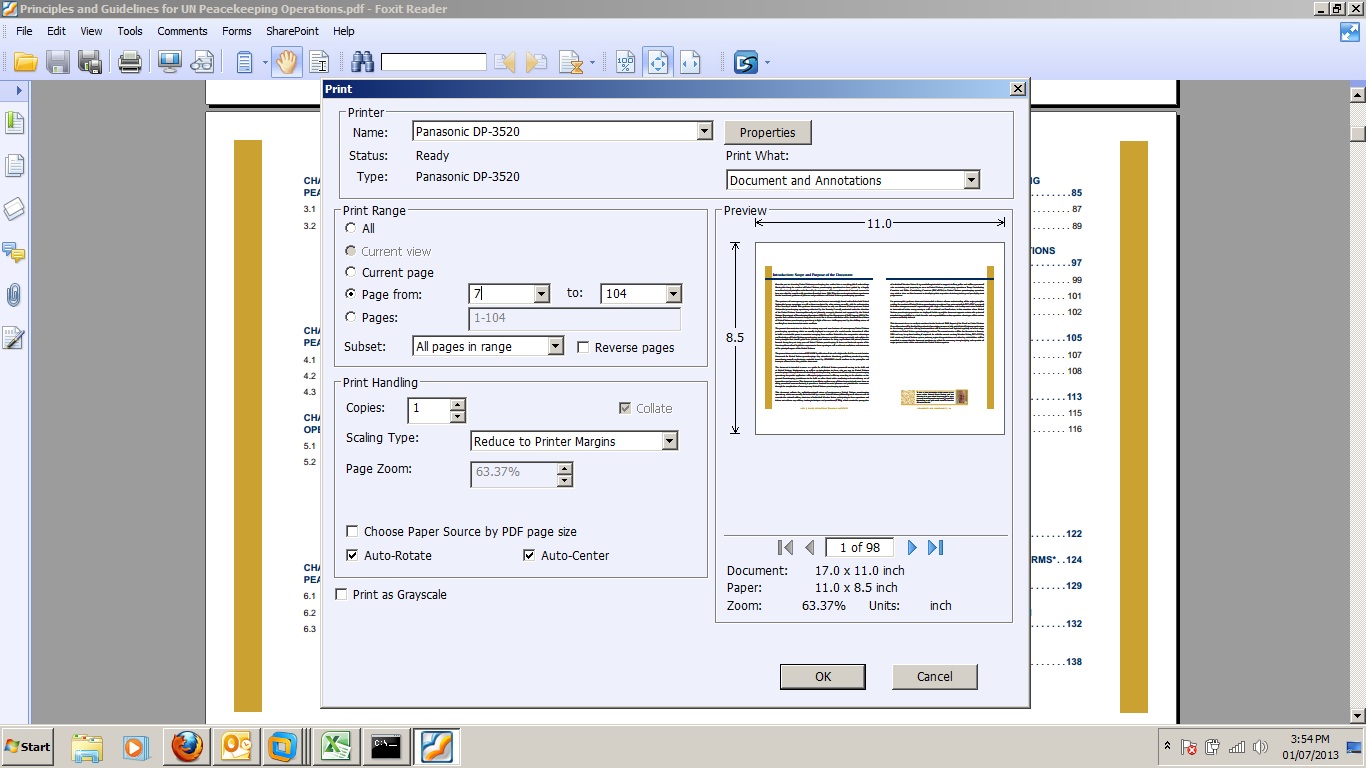Switch to Full Screen mode icon
Screen dimensions: 1366x768
point(169,61)
